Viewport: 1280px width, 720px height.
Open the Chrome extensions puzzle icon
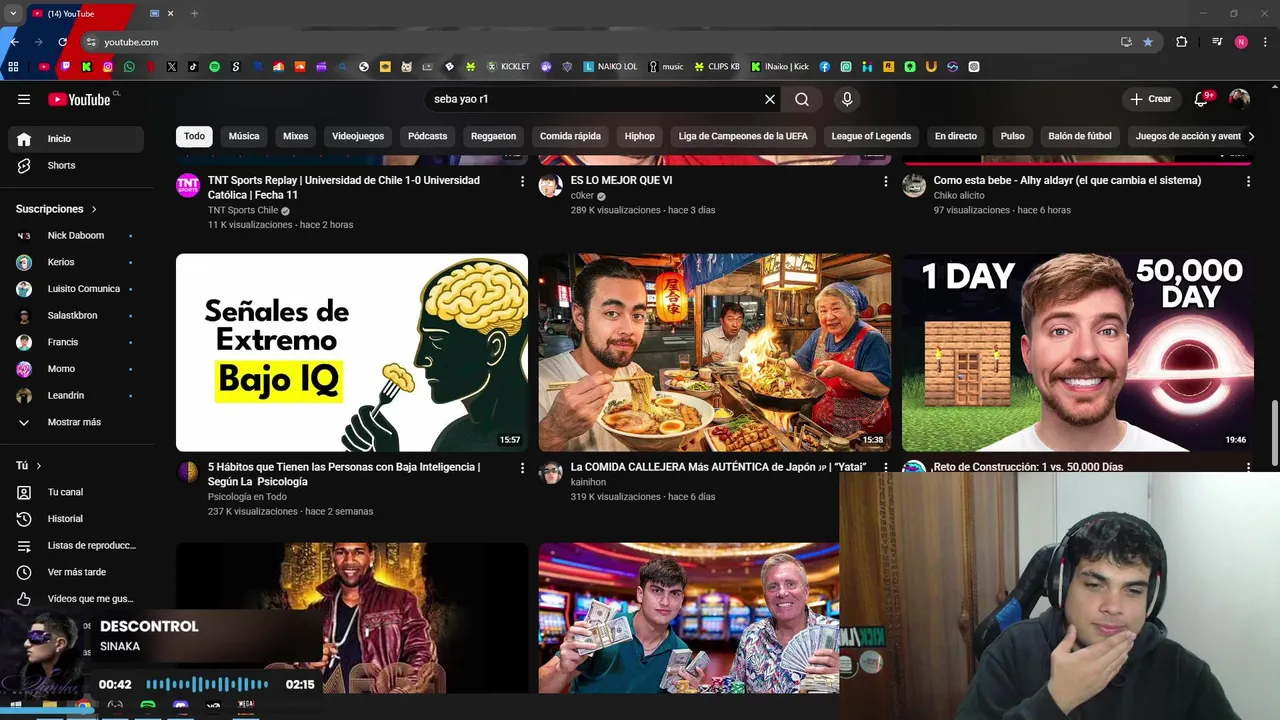click(x=1182, y=42)
